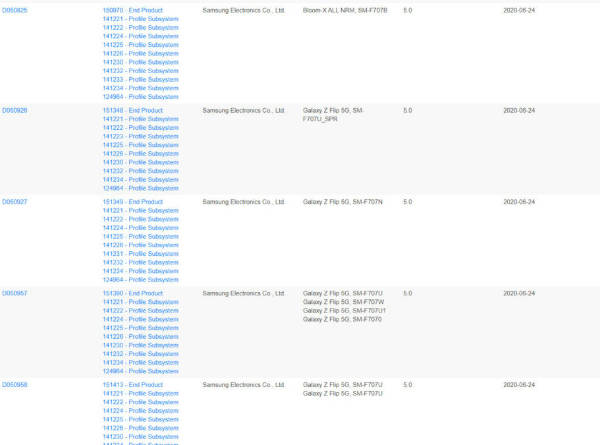This screenshot has width=600, height=445.
Task: Open 141221 Profile Subsystem in row D050925
Action: pos(140,19)
